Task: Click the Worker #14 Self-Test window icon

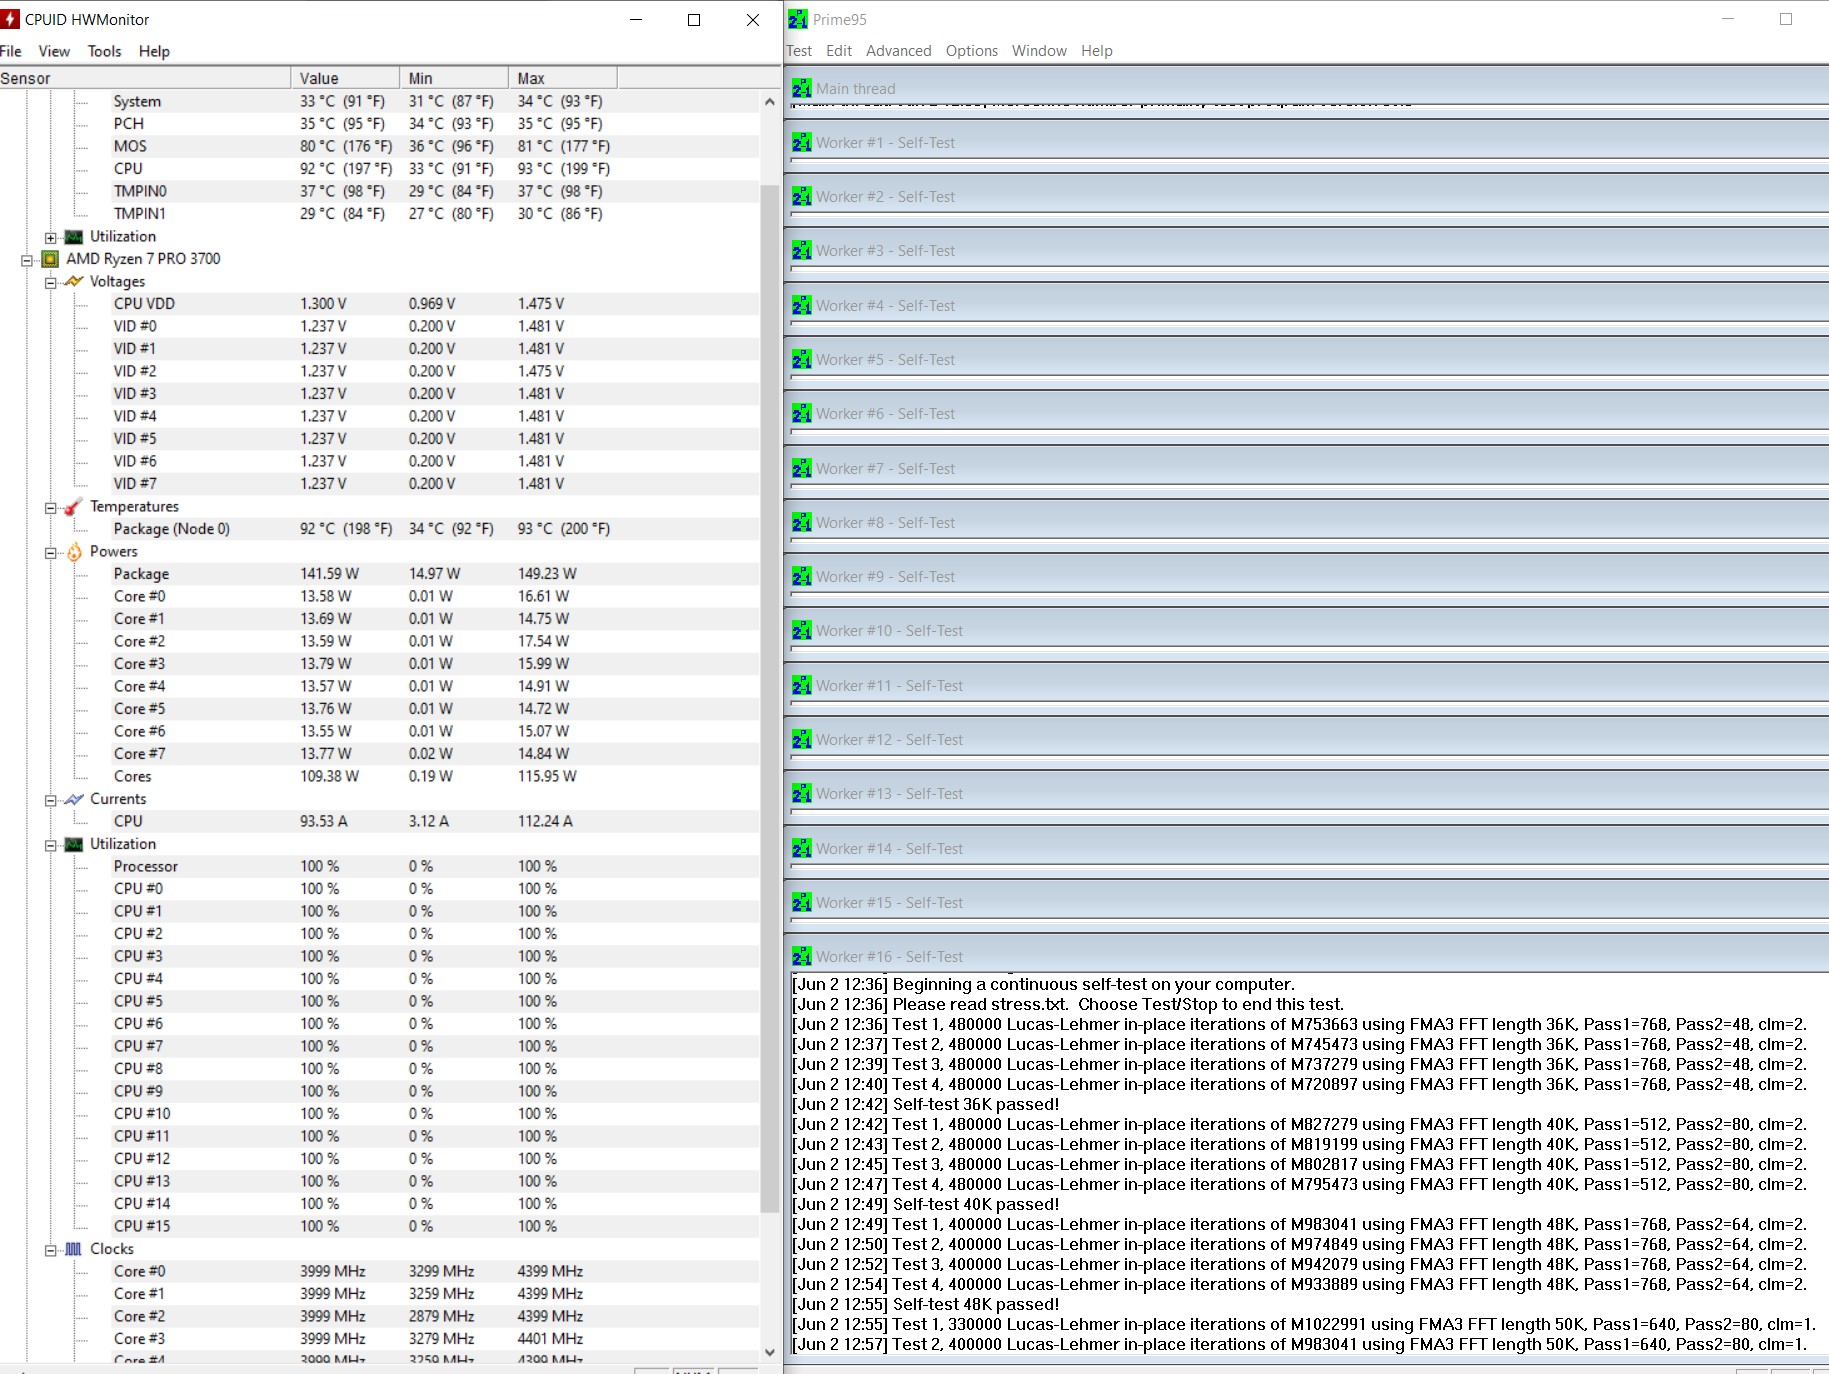Action: pos(802,848)
